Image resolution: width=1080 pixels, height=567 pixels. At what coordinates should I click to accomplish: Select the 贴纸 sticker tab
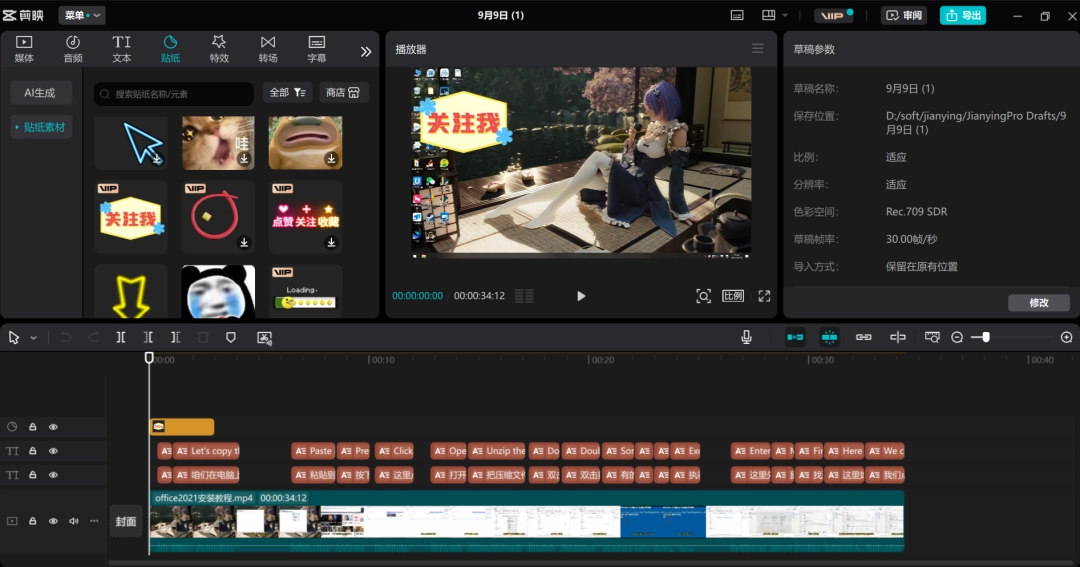[x=170, y=49]
